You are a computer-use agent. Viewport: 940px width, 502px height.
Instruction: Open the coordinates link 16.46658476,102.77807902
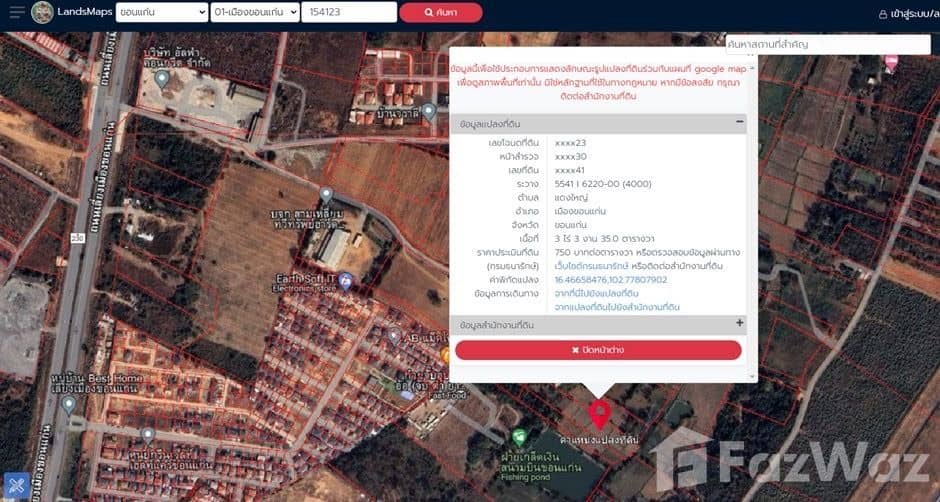pos(610,280)
